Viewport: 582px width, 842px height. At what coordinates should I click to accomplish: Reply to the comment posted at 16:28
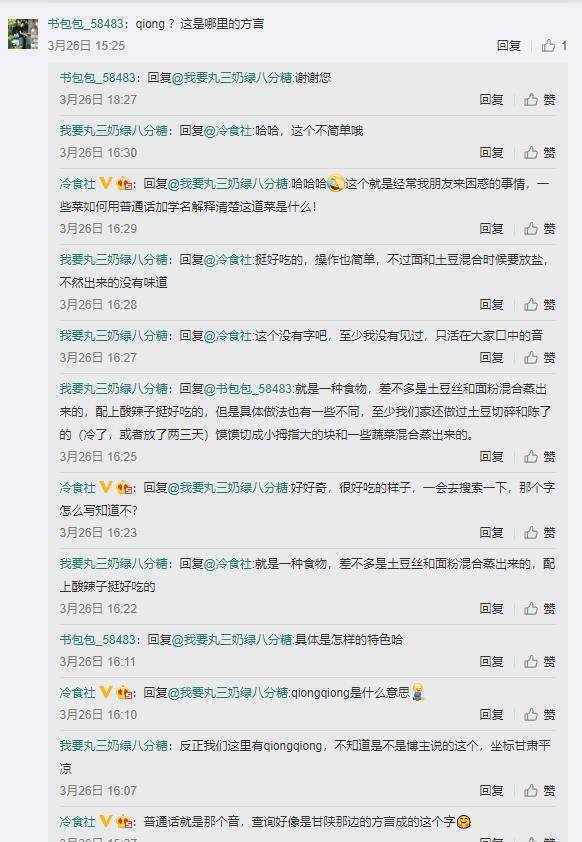click(491, 304)
